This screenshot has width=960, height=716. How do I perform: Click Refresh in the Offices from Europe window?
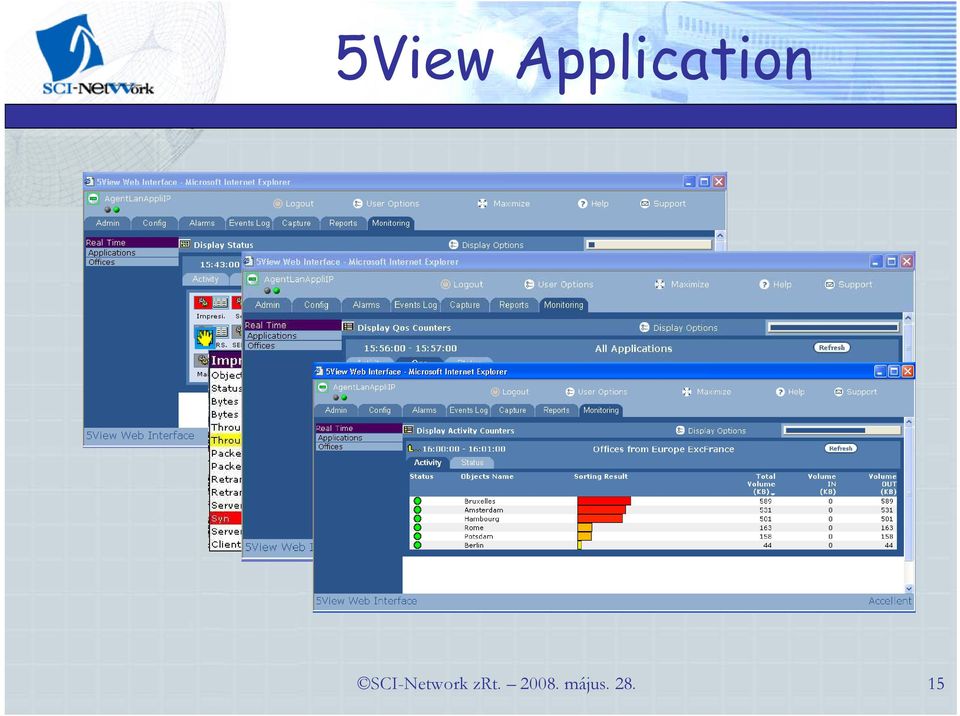pos(841,448)
